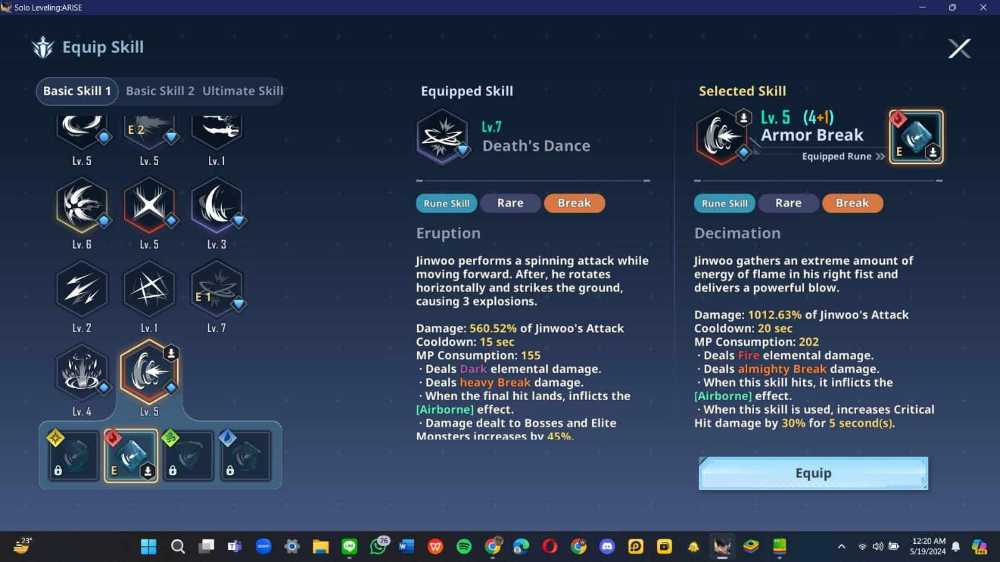This screenshot has height=562, width=1000.
Task: Select the skill icon marked E 2
Action: [149, 131]
